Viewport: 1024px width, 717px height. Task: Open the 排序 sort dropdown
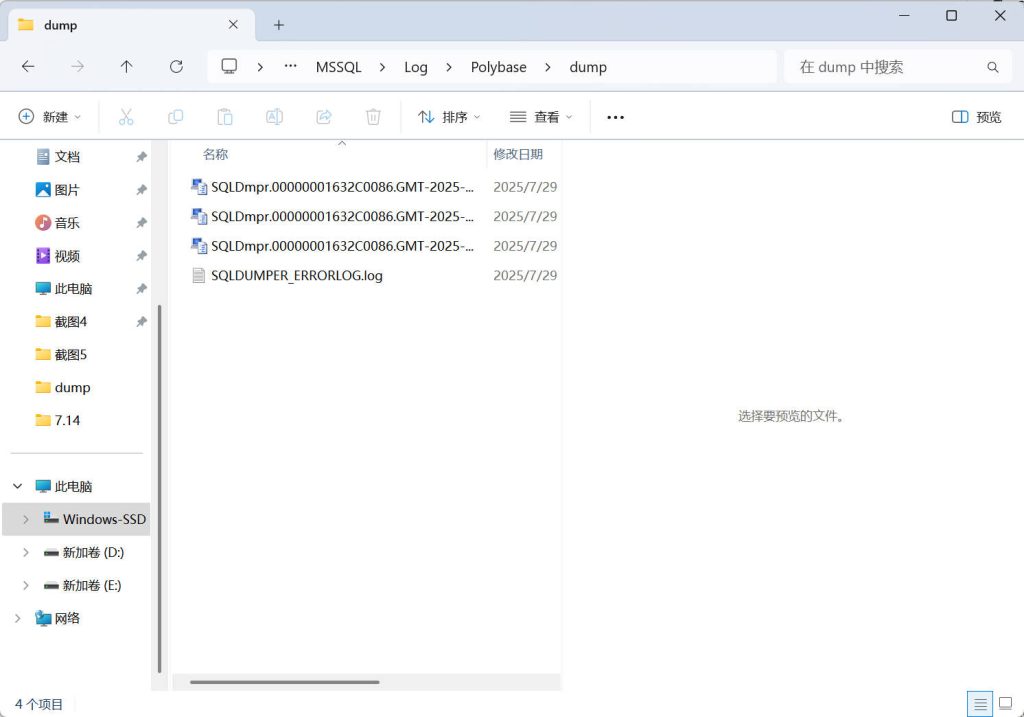(449, 117)
